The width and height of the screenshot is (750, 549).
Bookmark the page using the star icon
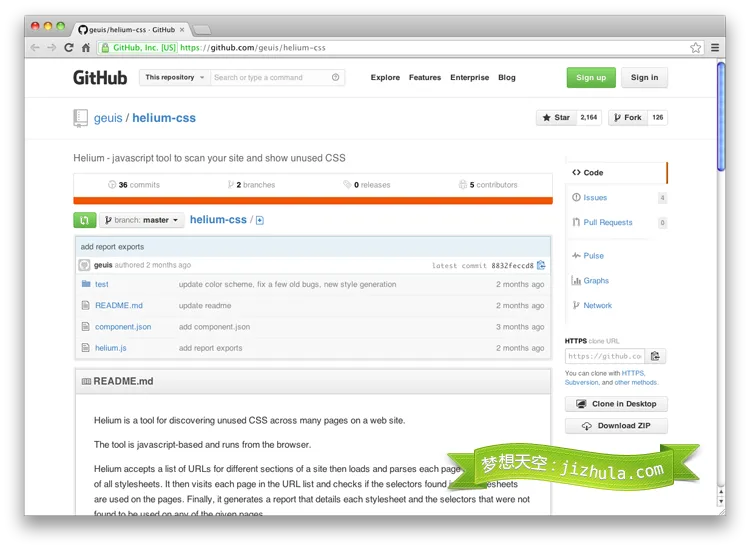695,48
